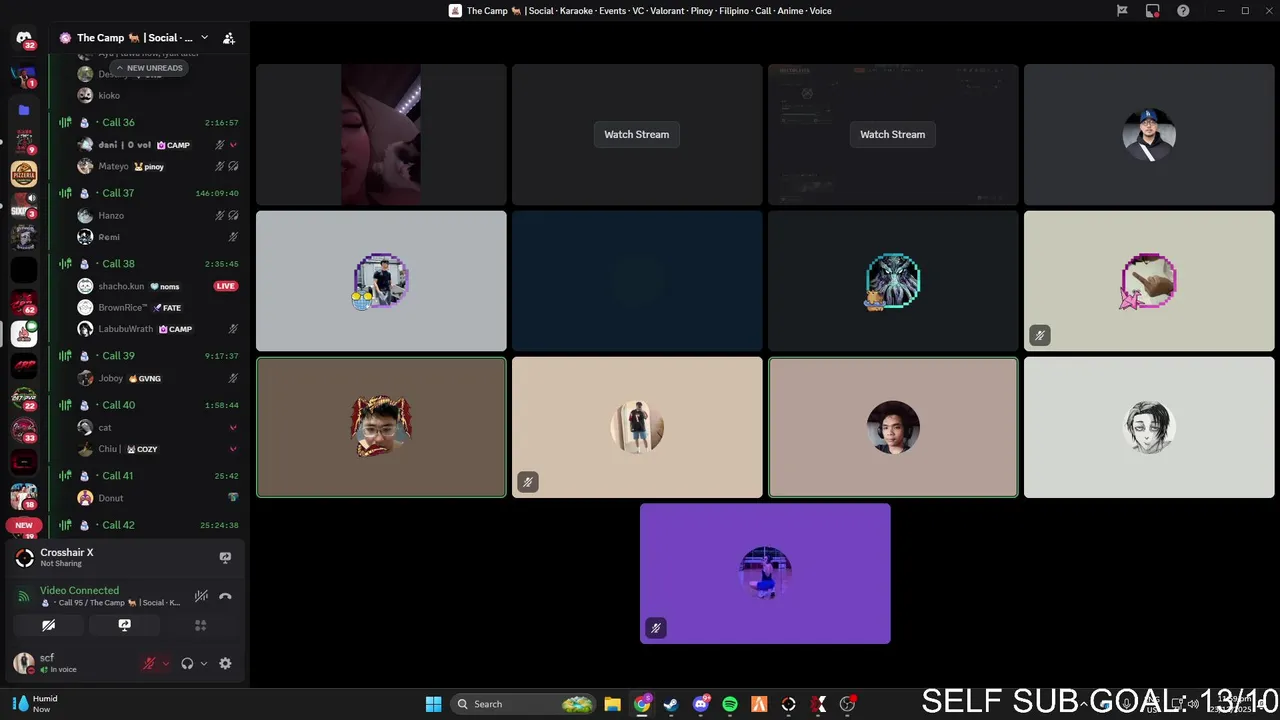Open the server icon with 62 badge

point(24,302)
